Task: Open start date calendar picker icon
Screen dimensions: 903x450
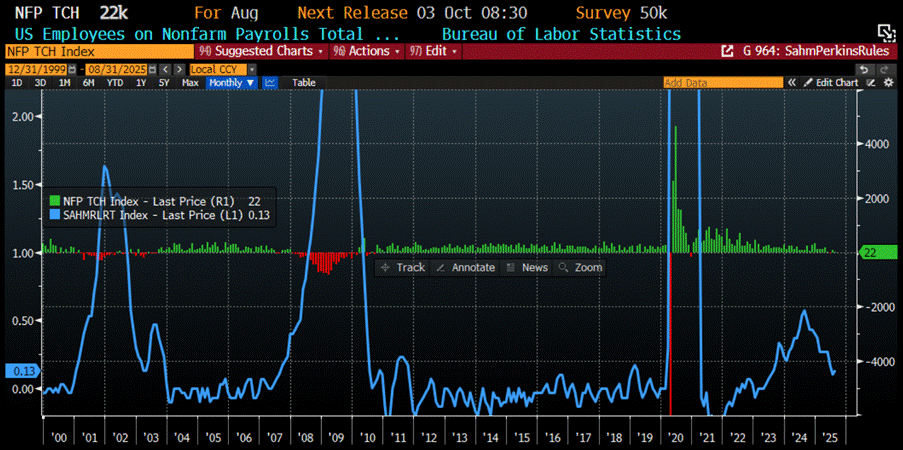Action: (72, 69)
